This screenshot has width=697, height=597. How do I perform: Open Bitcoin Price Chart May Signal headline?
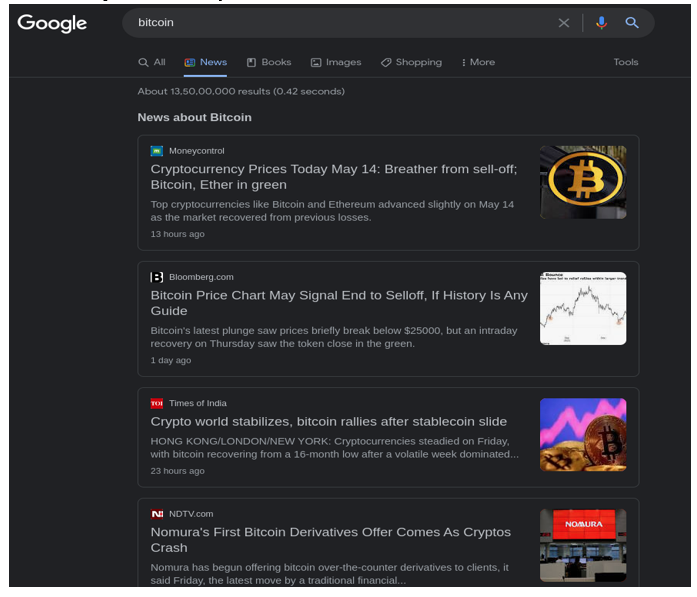(339, 303)
